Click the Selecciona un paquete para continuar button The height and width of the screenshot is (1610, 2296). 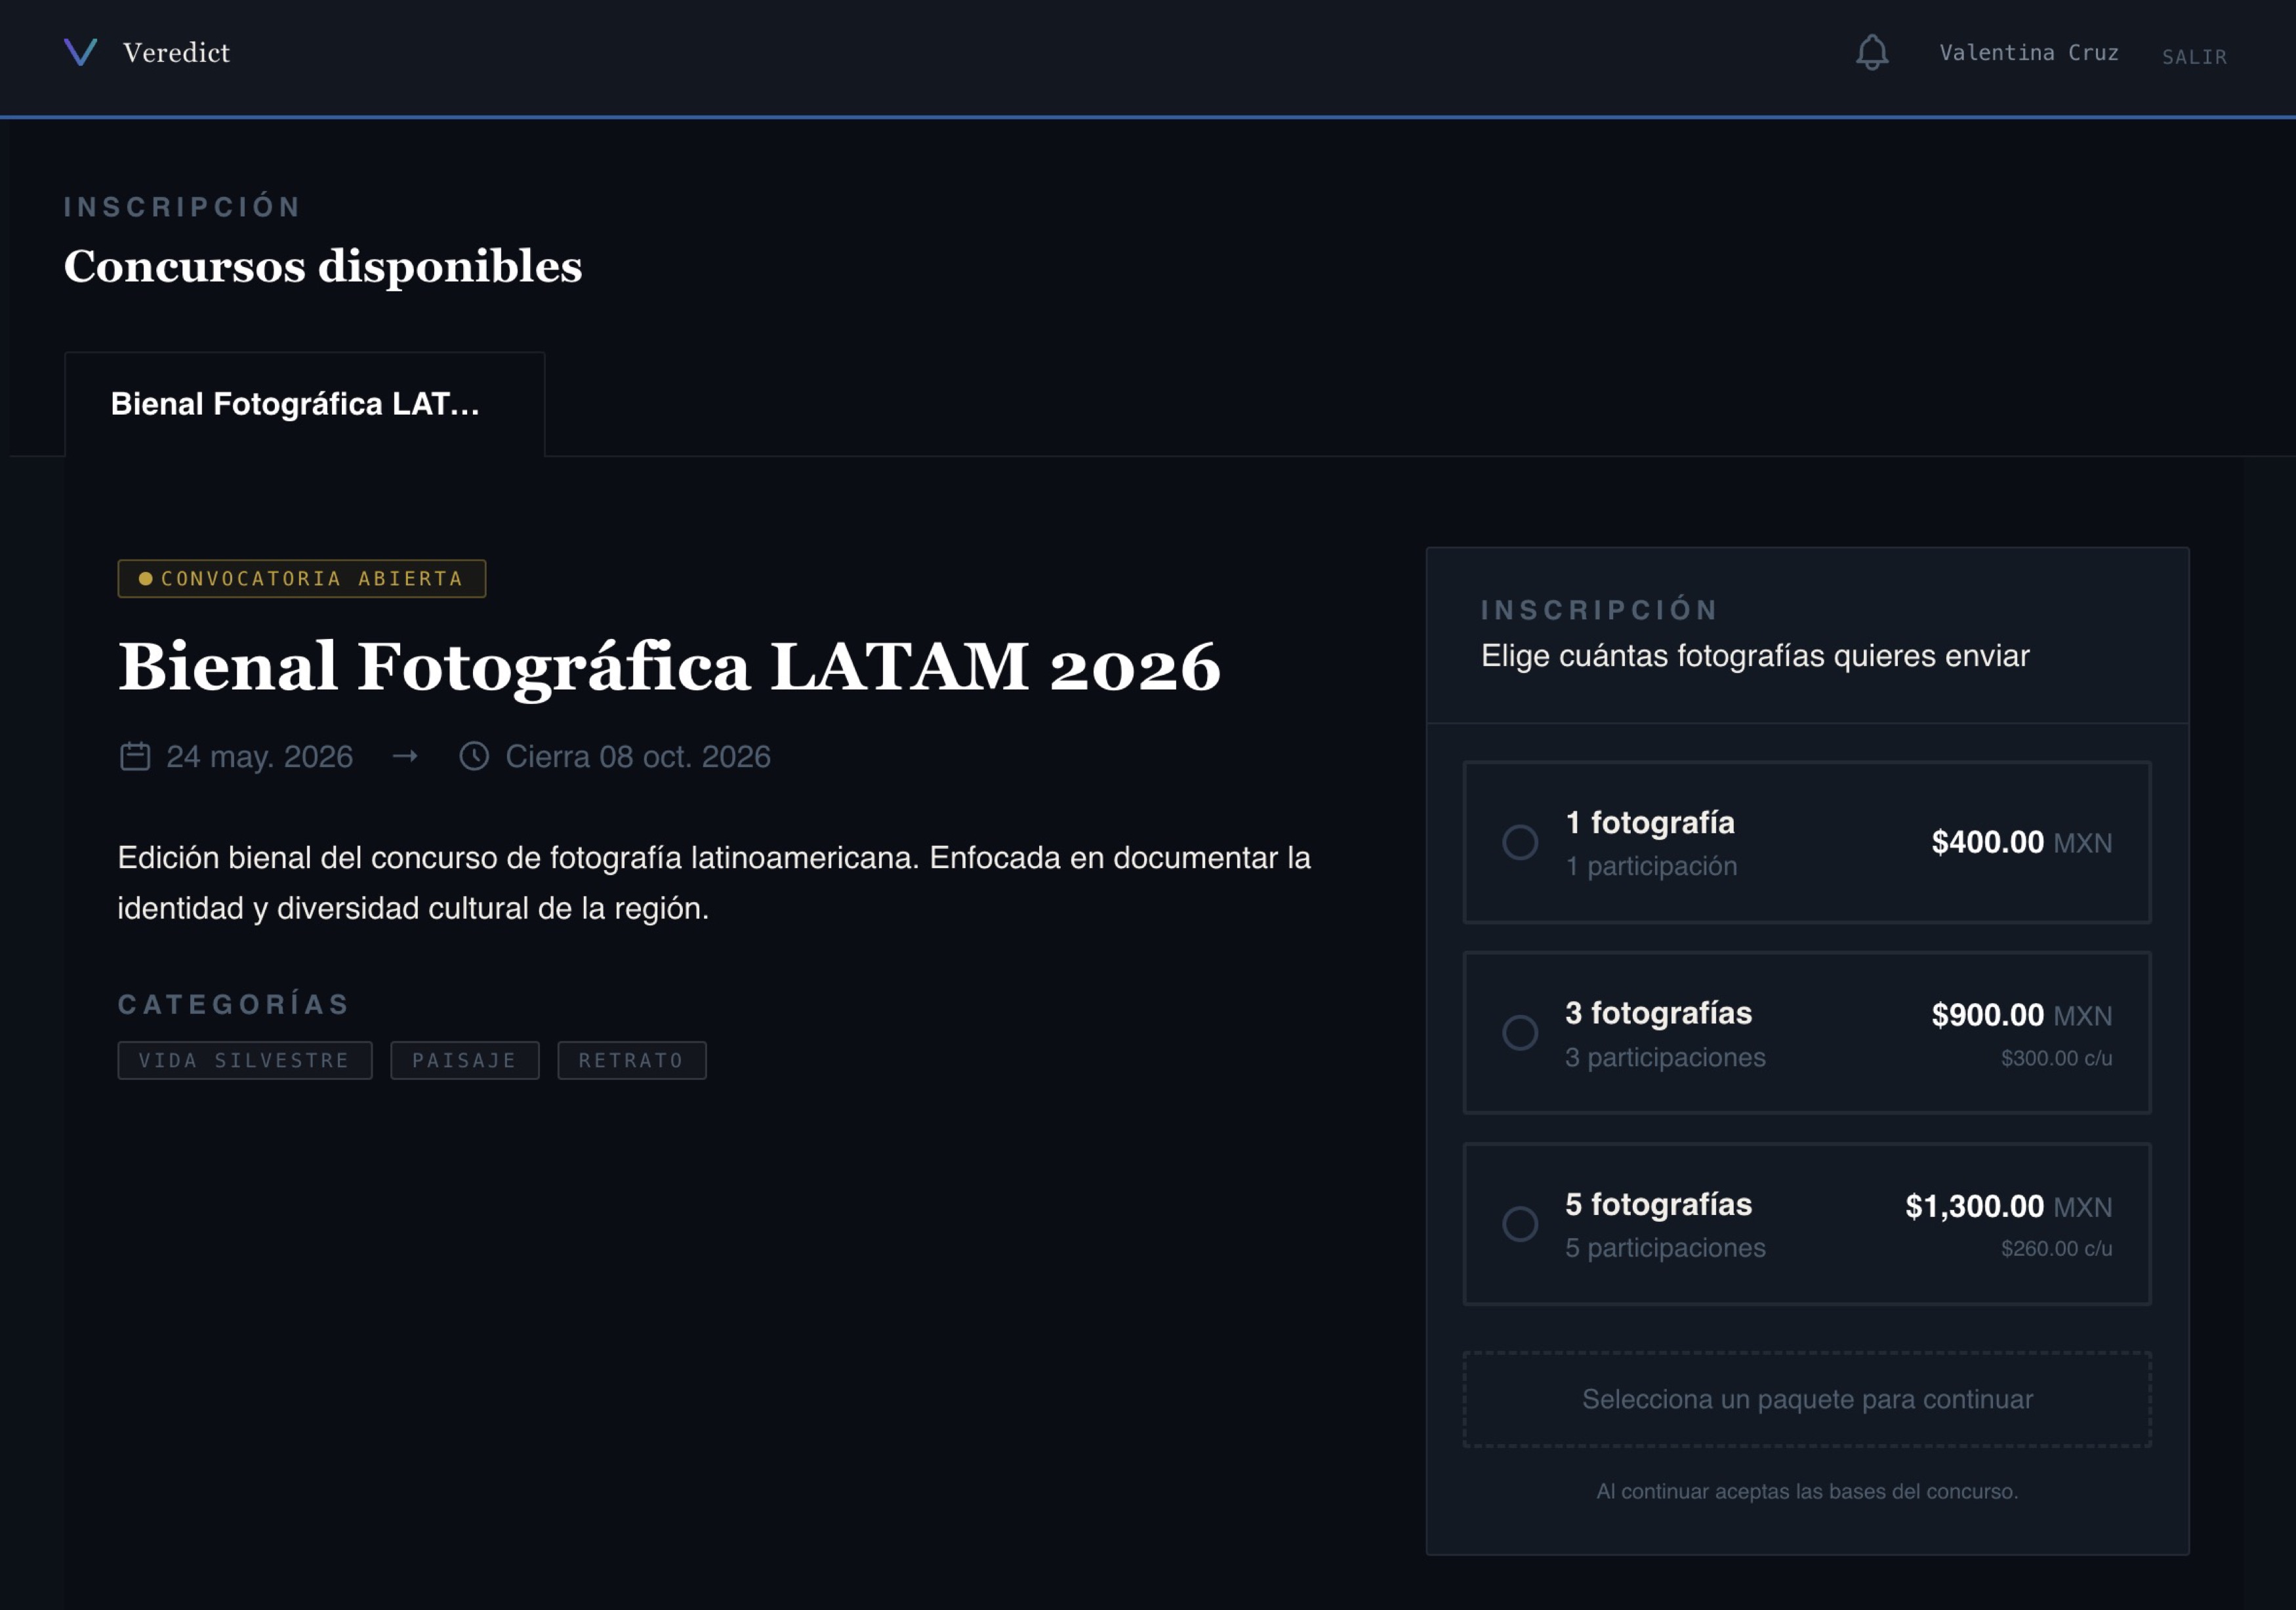(1807, 1399)
